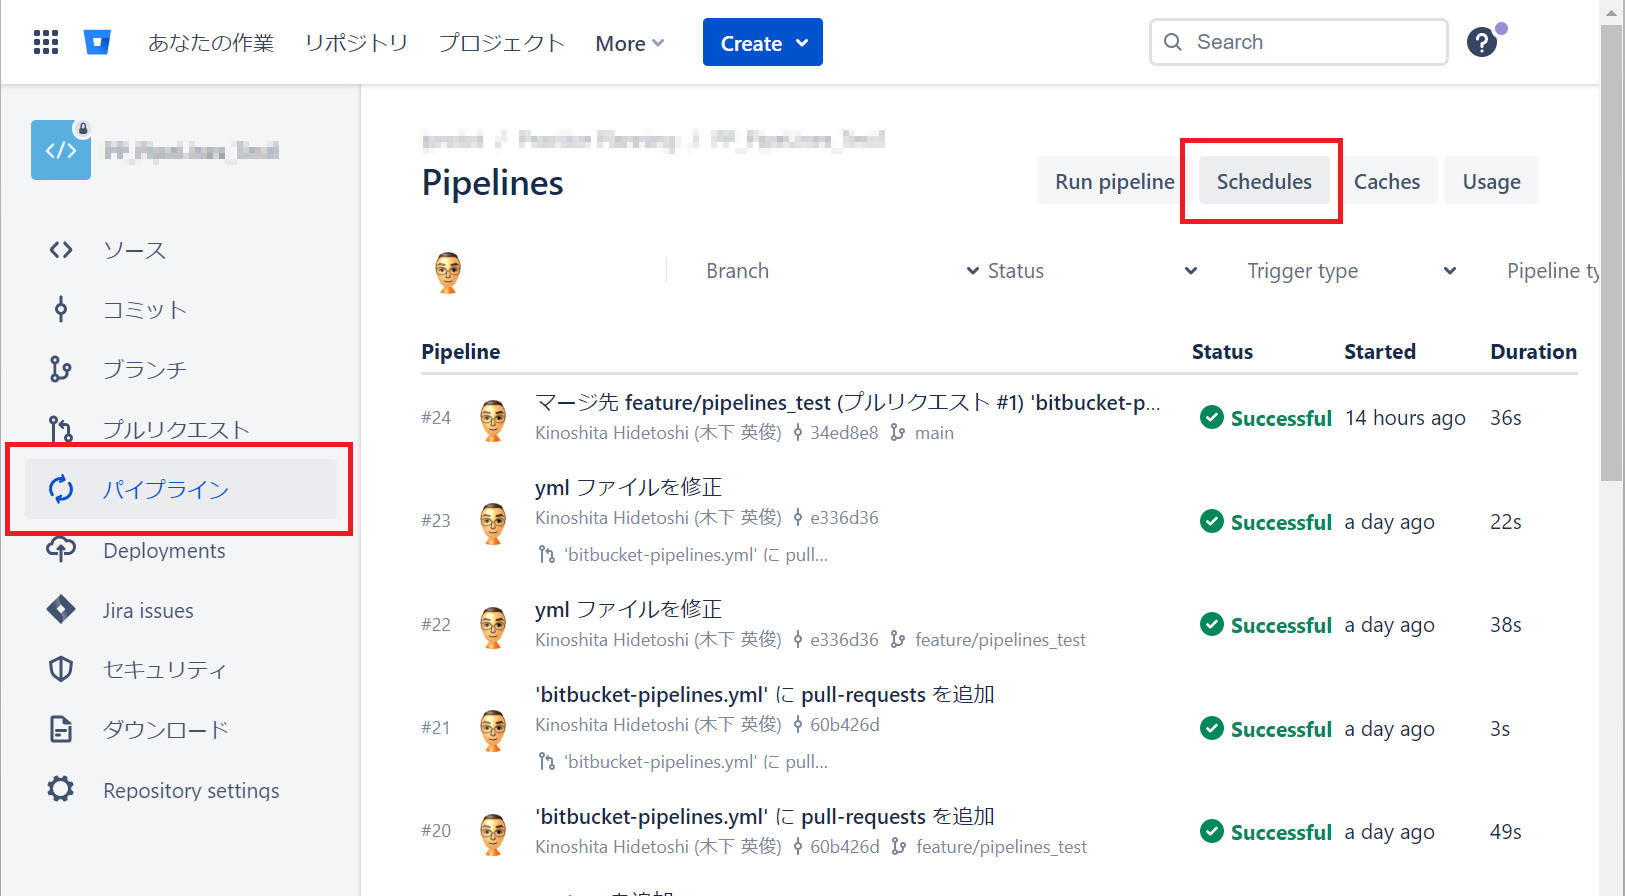Image resolution: width=1625 pixels, height=896 pixels.
Task: Open pipeline #23 yml ファイルを修正 title
Action: (x=628, y=487)
